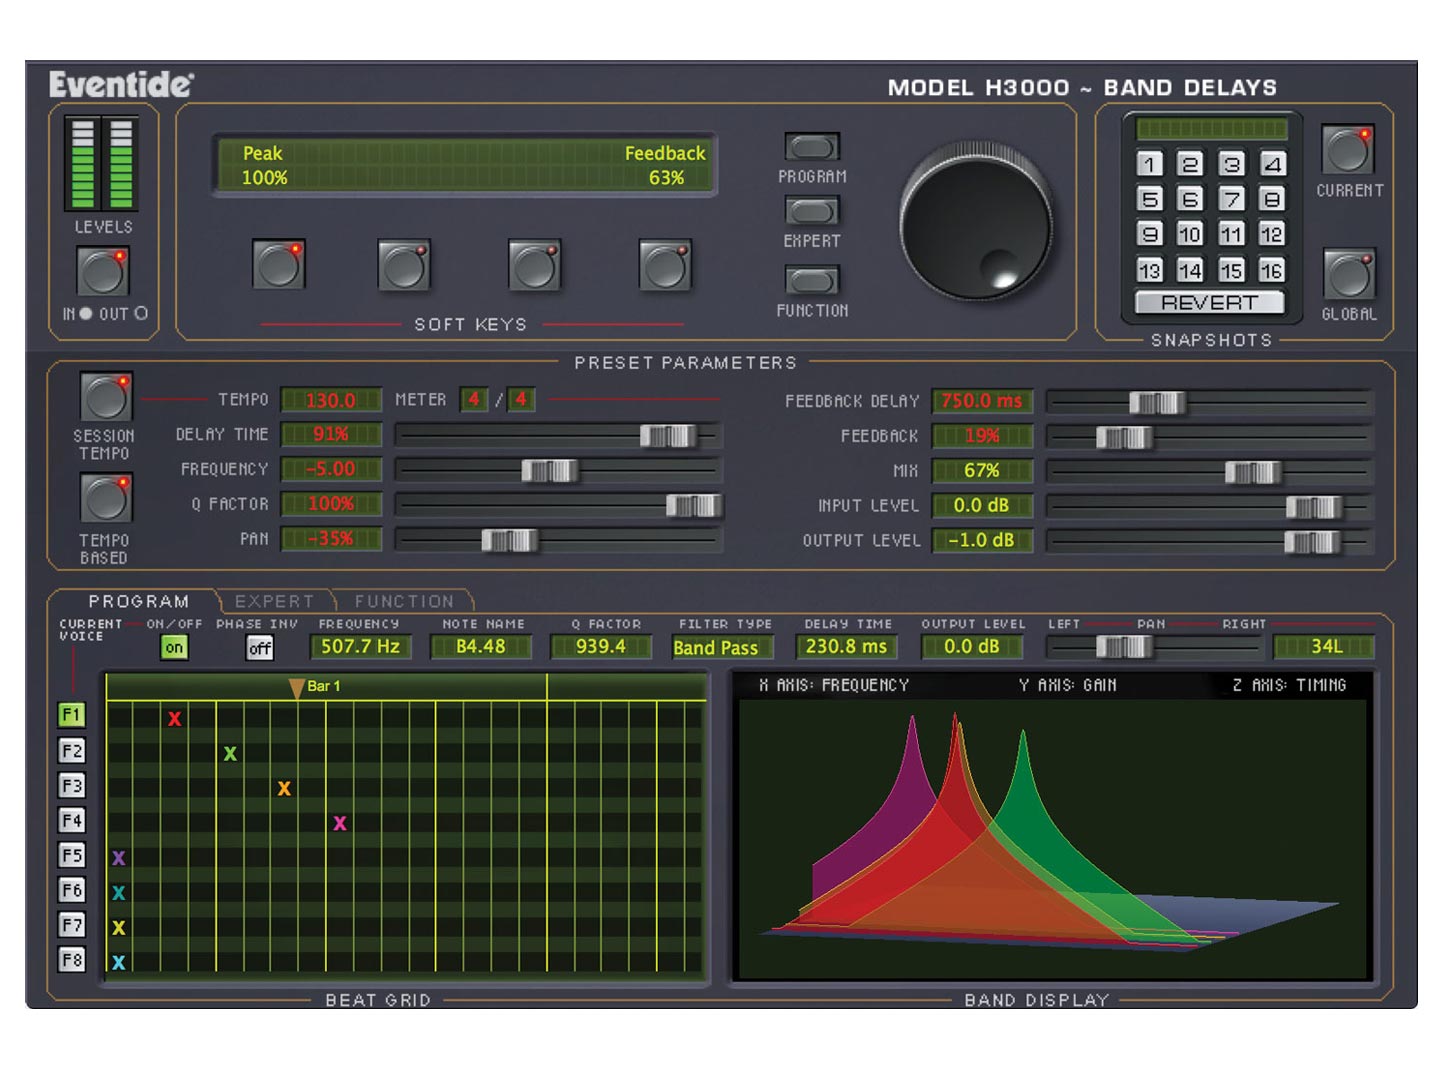Select snapshot 16
This screenshot has width=1440, height=1080.
(1272, 270)
